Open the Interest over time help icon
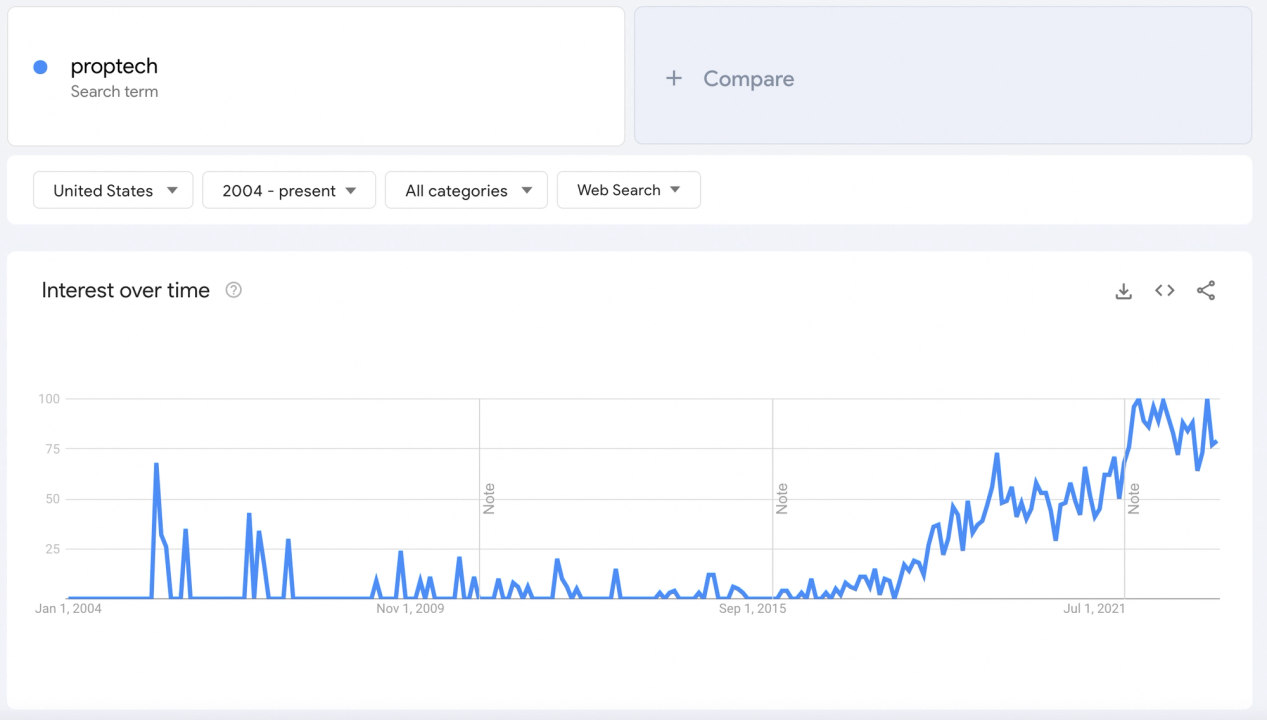 [233, 290]
